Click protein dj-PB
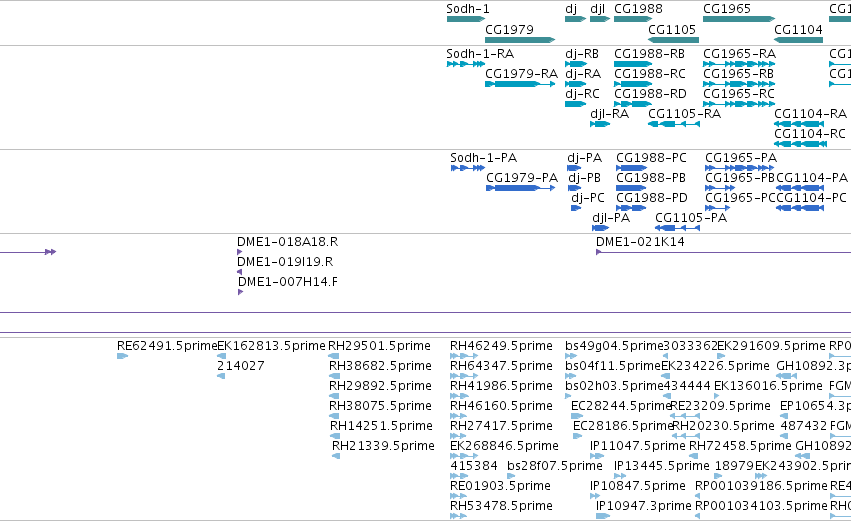The width and height of the screenshot is (851, 521). pyautogui.click(x=574, y=188)
